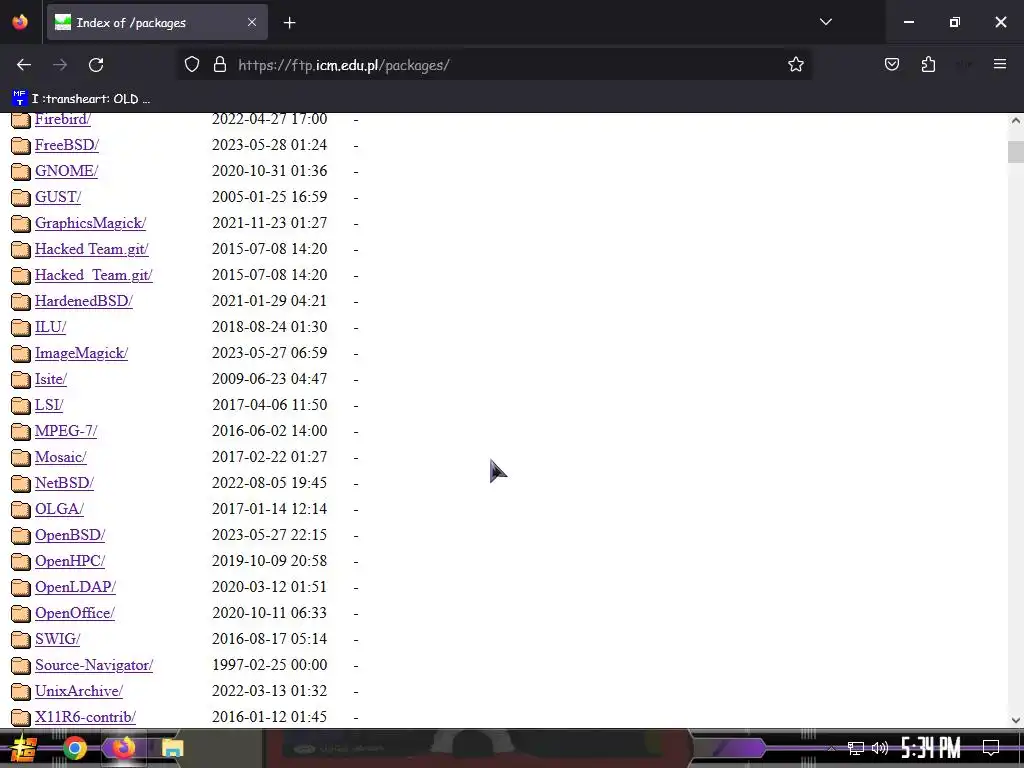The height and width of the screenshot is (768, 1024).
Task: List all tabs with the chevron
Action: click(825, 22)
